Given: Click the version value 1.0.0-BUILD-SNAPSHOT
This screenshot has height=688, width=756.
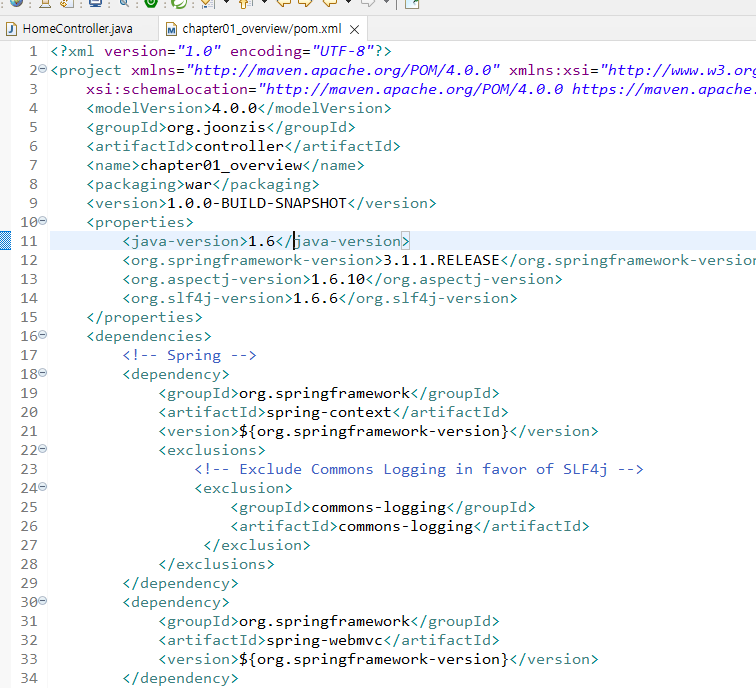Looking at the screenshot, I should [257, 203].
